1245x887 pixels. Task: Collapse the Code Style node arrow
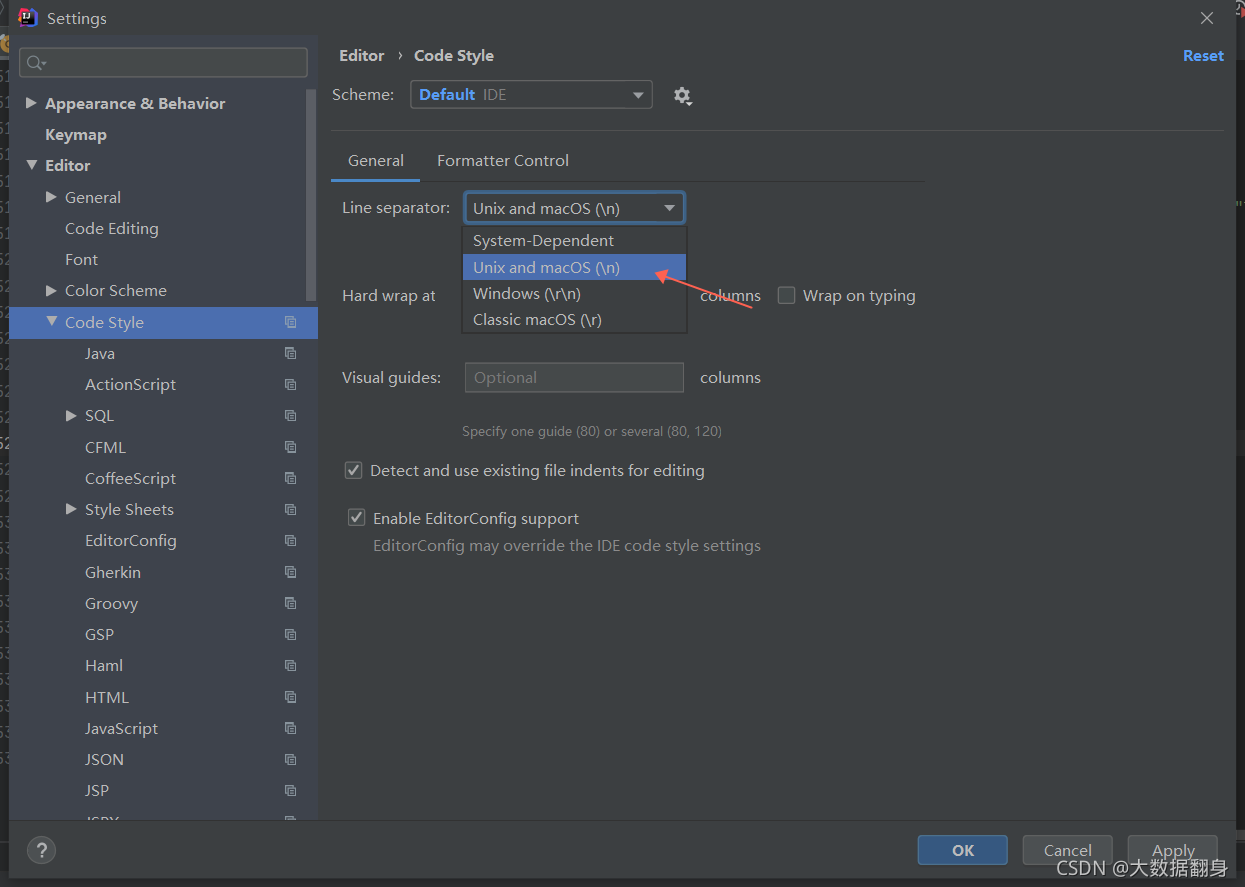click(51, 322)
